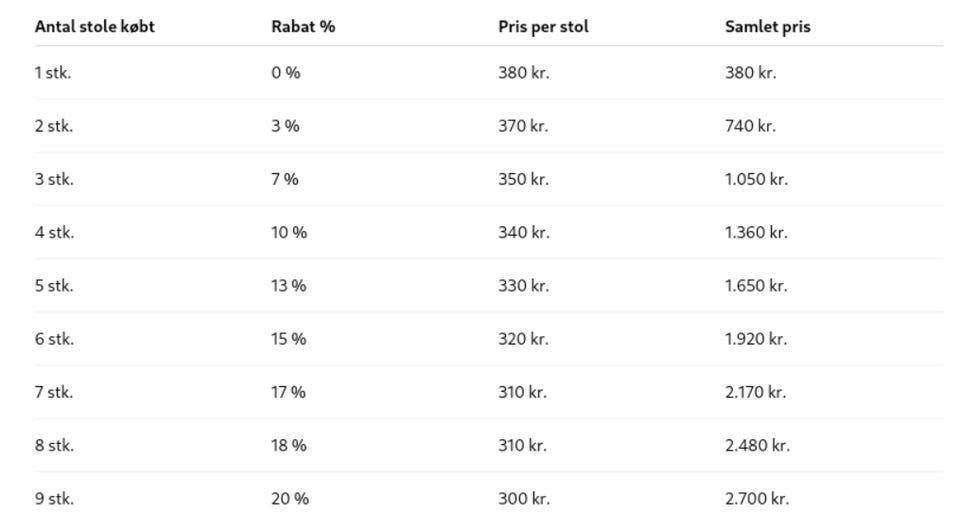Click the "Rabat %" column header
The width and height of the screenshot is (960, 532).
[302, 27]
